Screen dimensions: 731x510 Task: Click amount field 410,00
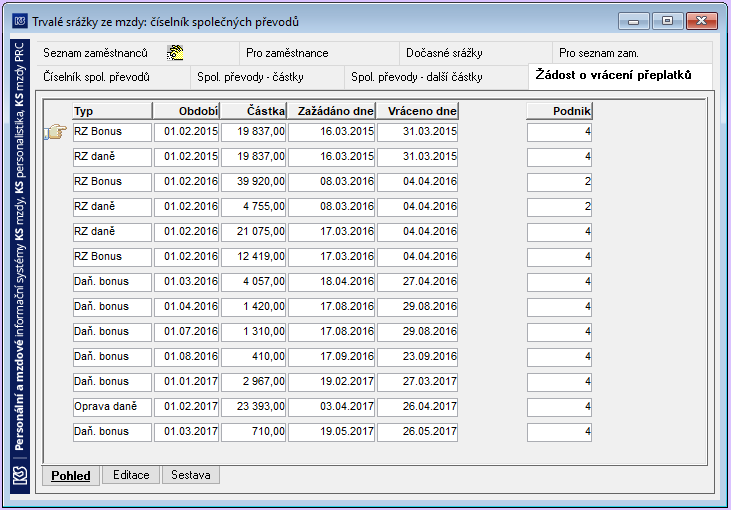tap(253, 357)
